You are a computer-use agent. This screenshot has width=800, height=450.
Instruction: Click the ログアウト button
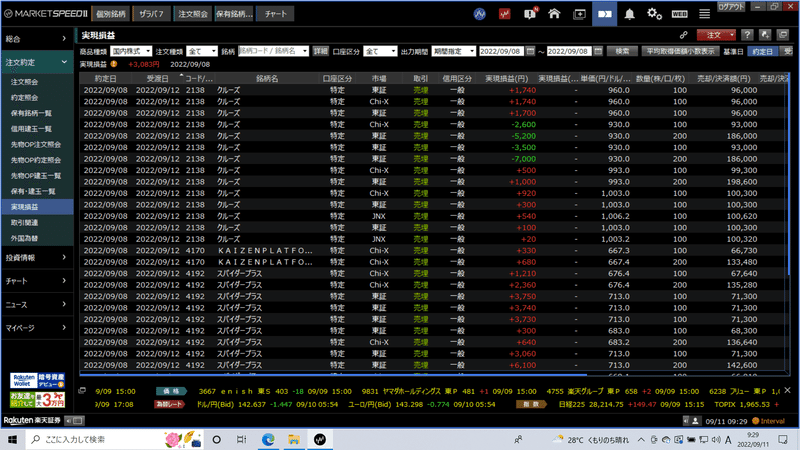pos(731,7)
